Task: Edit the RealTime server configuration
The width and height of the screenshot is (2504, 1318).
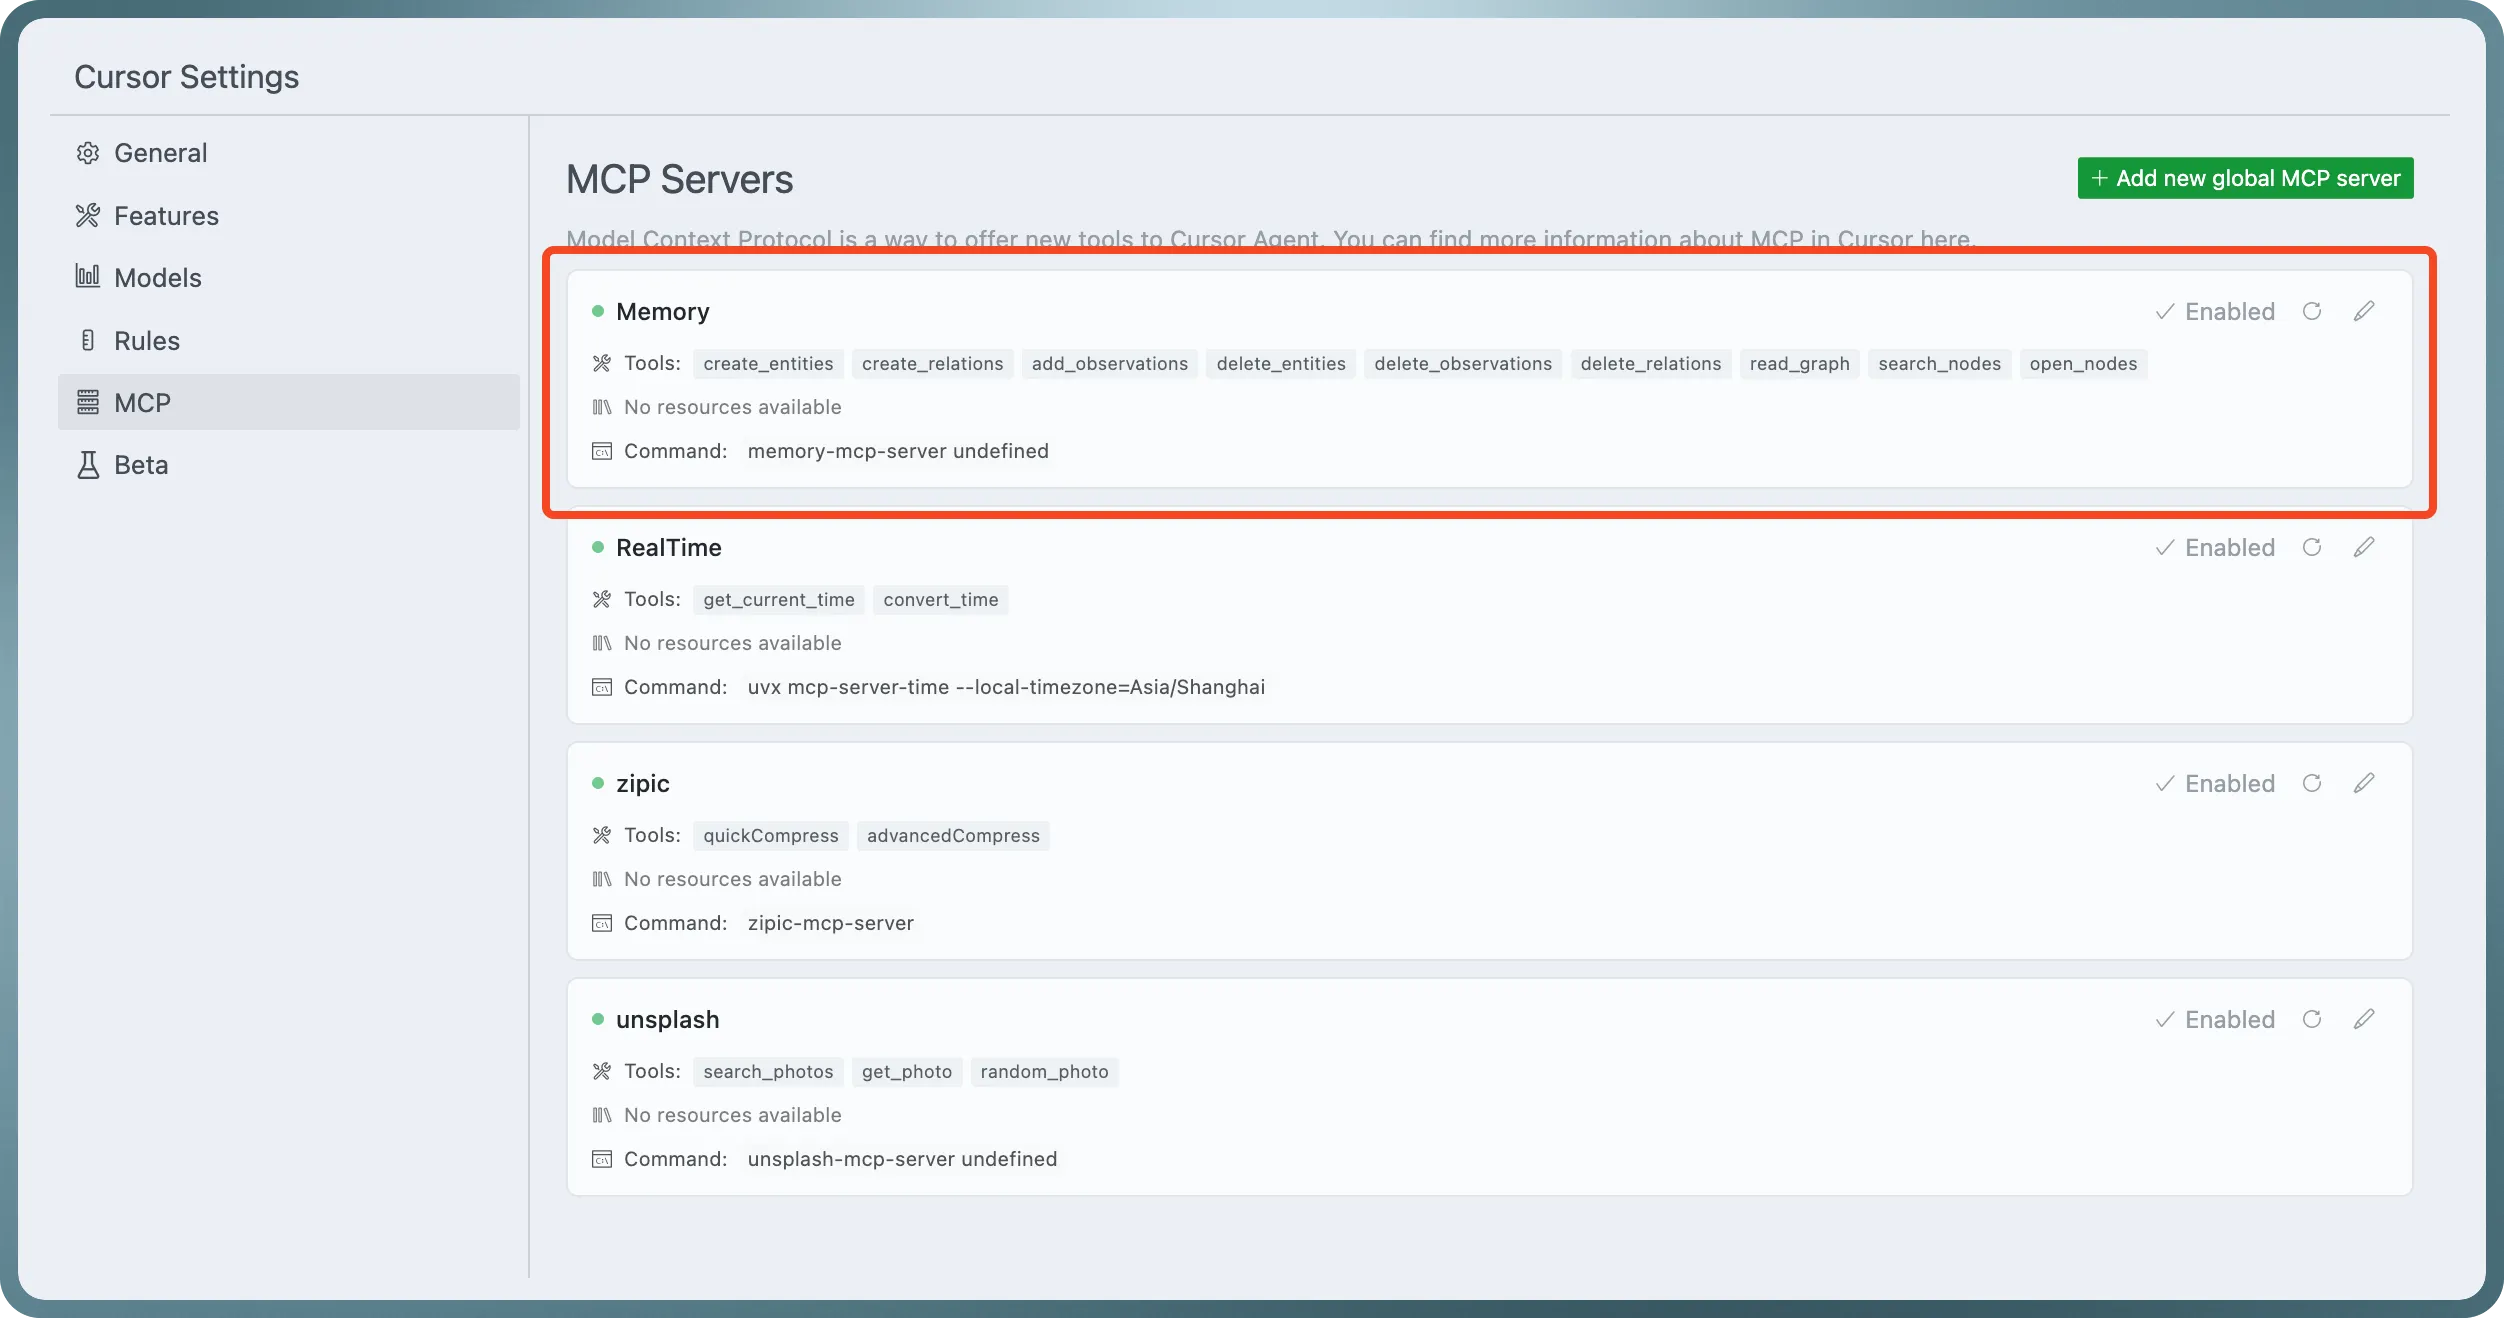Action: 2364,547
